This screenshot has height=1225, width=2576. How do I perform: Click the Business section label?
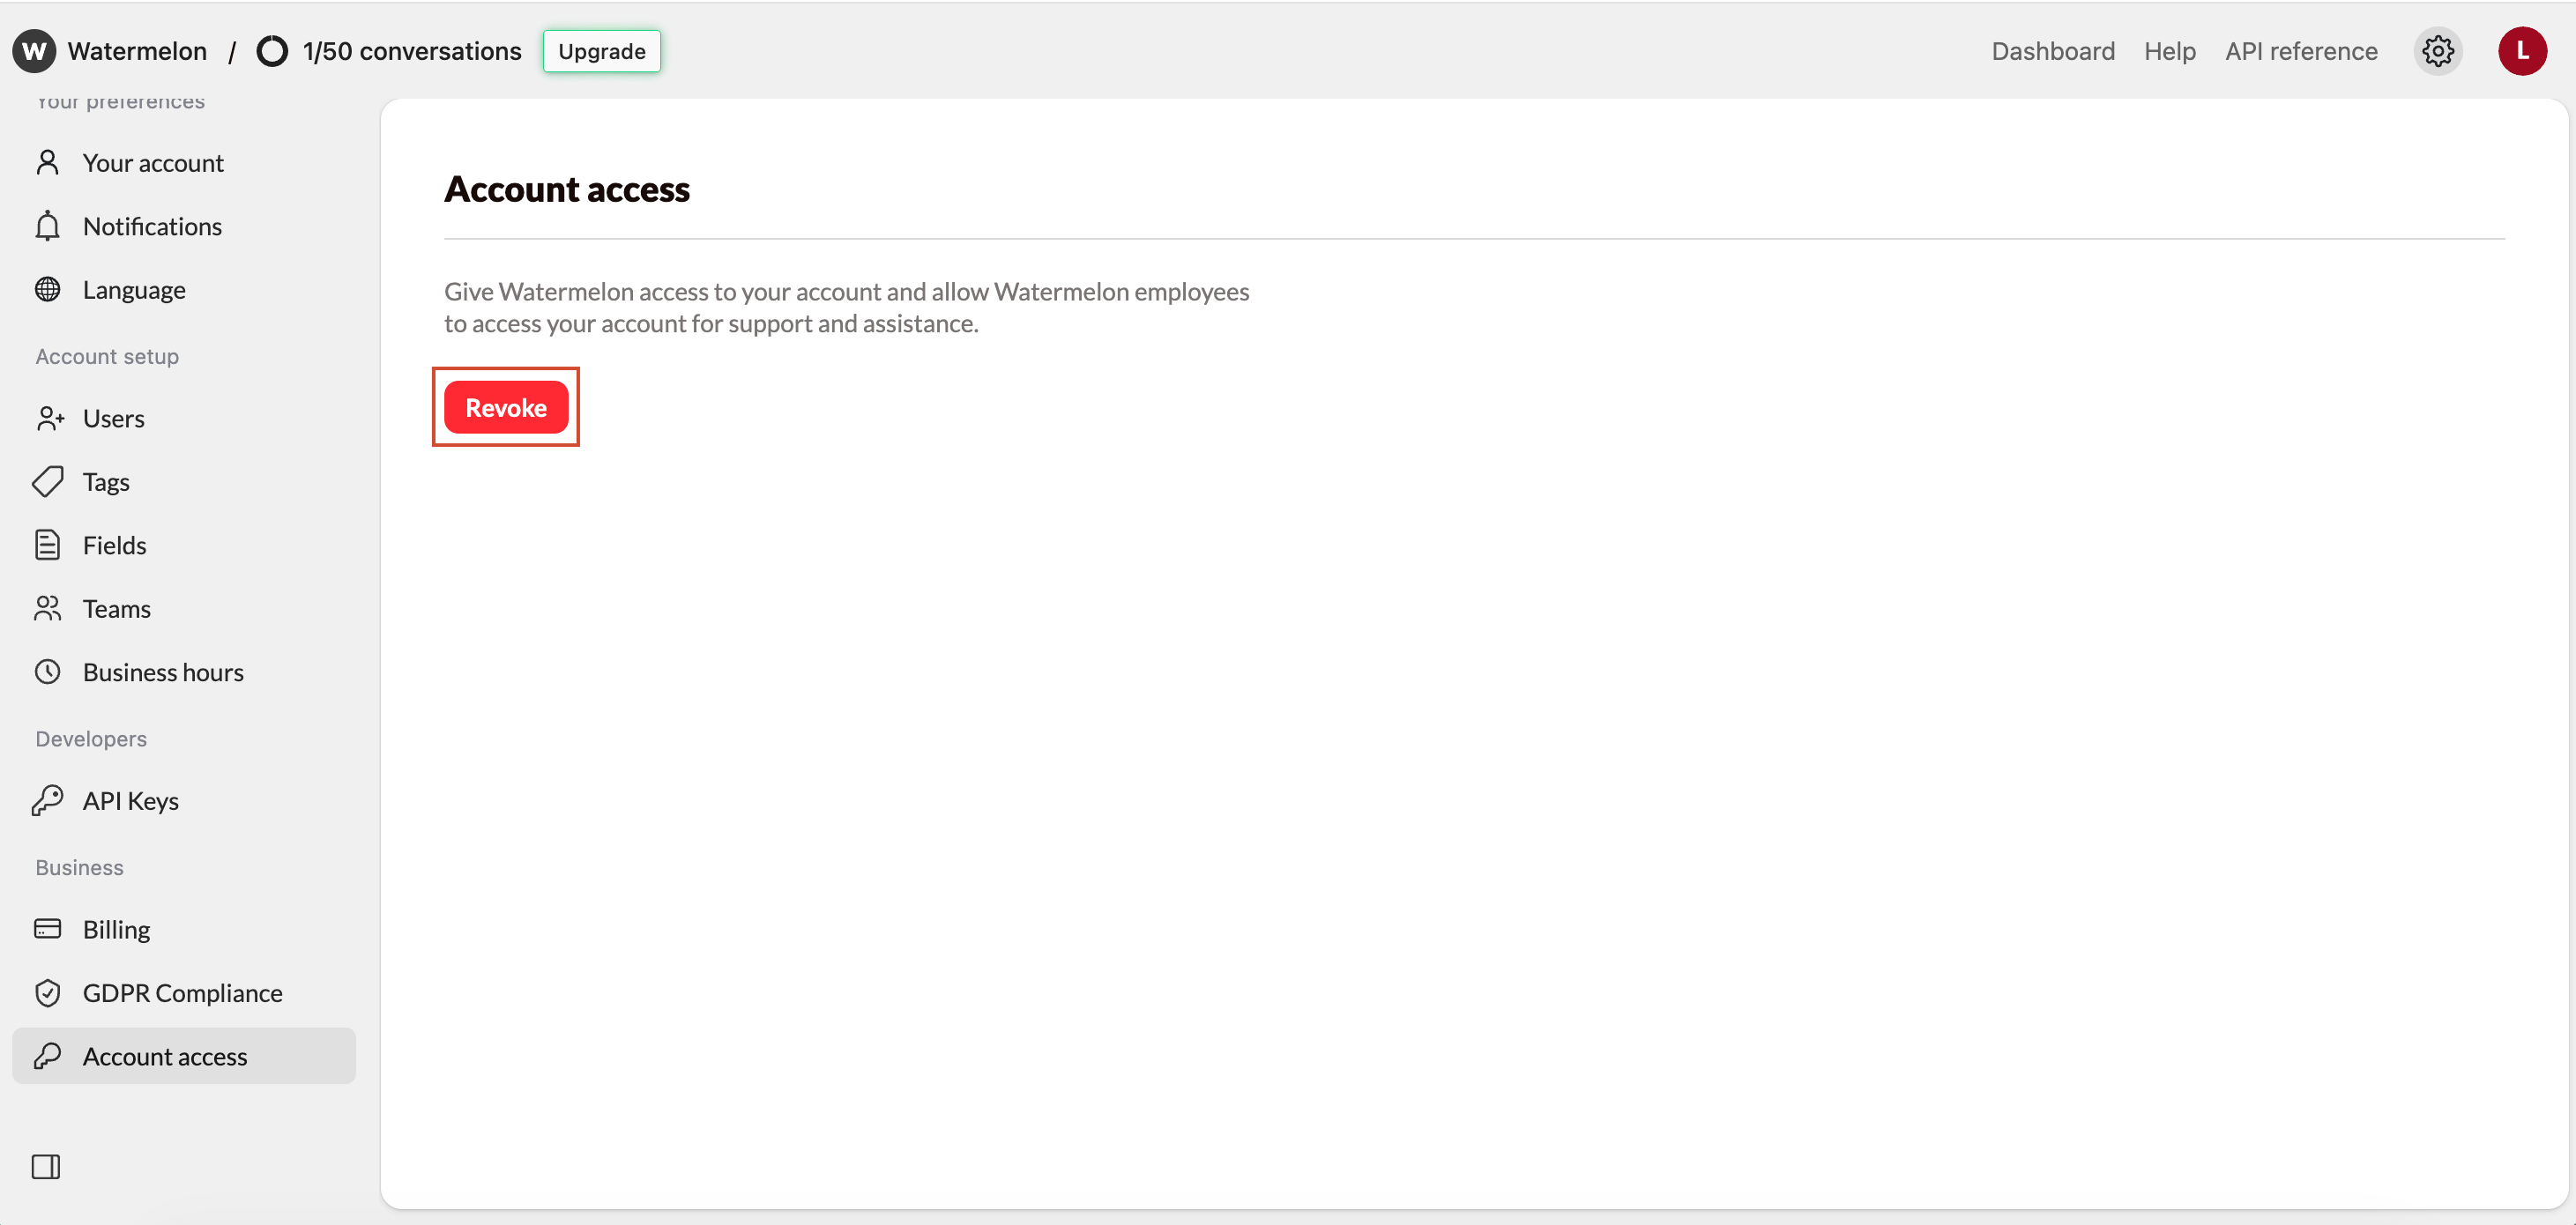click(80, 868)
